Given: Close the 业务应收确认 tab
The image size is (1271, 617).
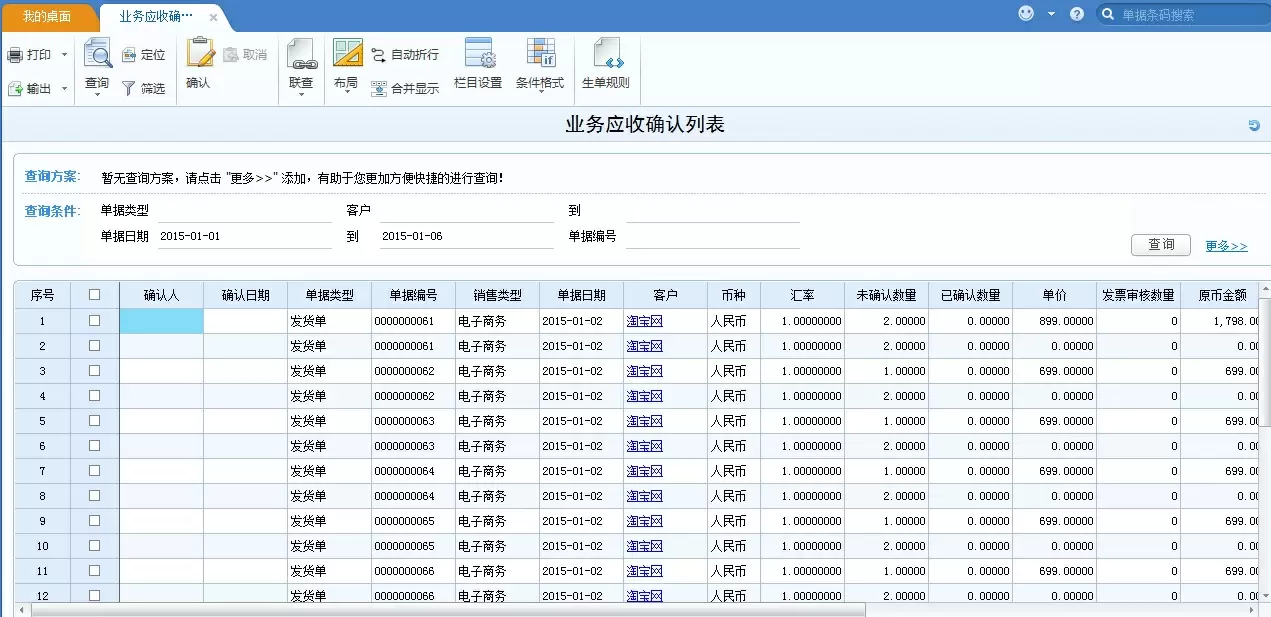Looking at the screenshot, I should click(x=213, y=18).
